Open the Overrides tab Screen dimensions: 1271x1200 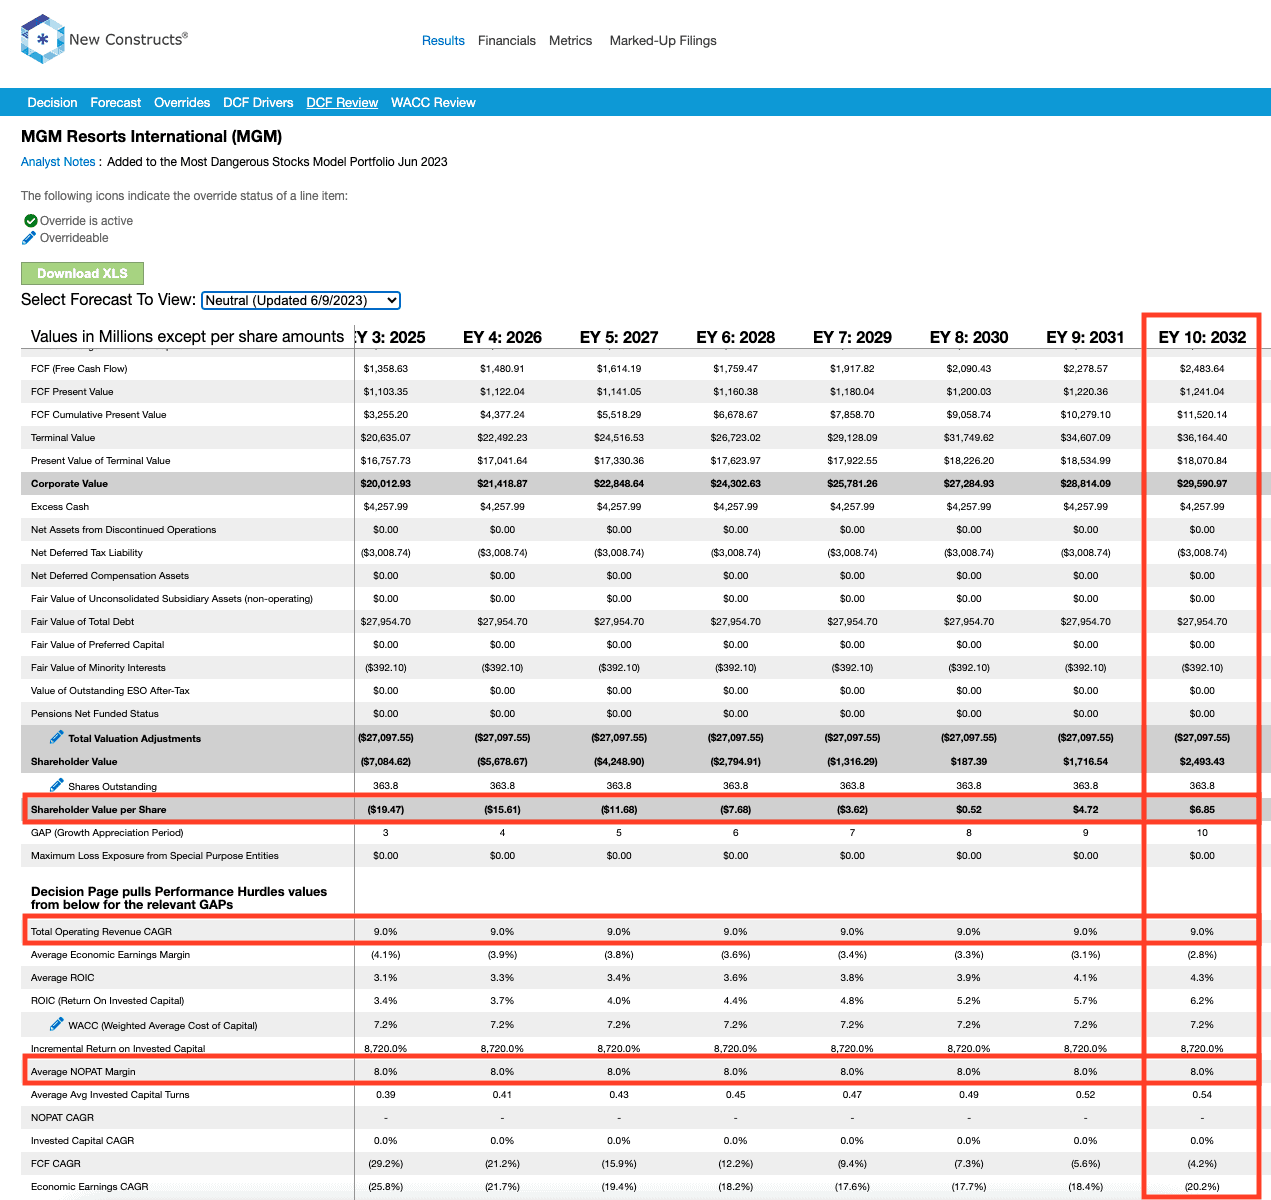click(182, 103)
